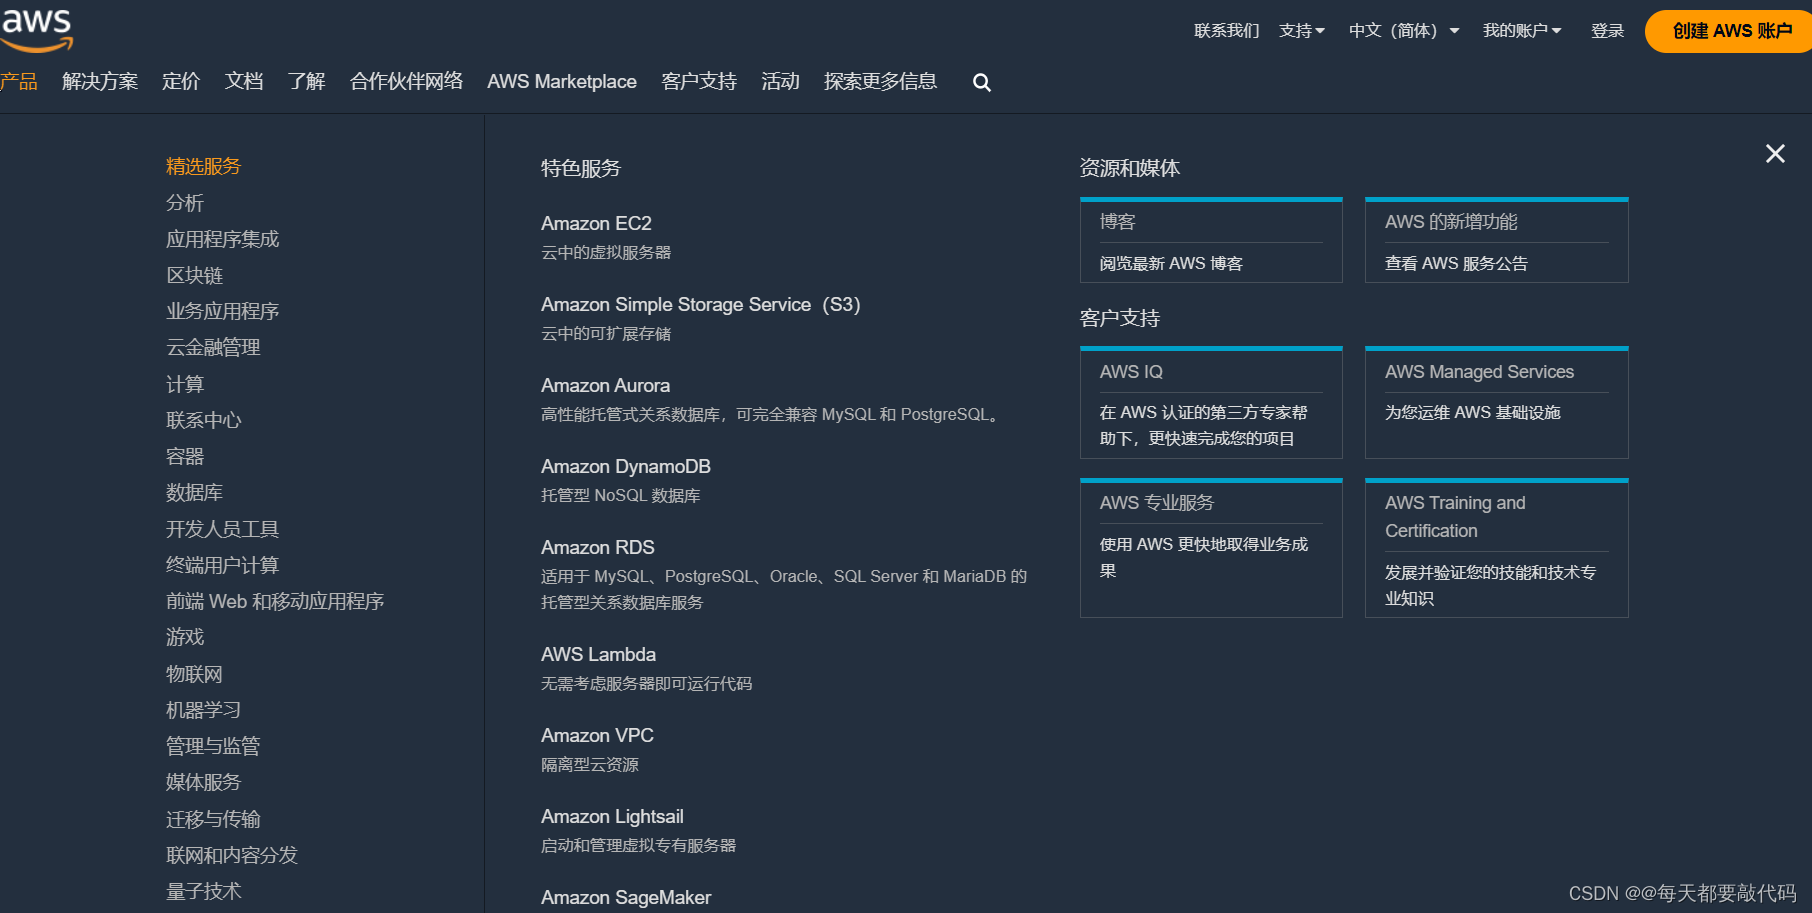Close the products menu panel
The width and height of the screenshot is (1812, 913).
[1775, 153]
